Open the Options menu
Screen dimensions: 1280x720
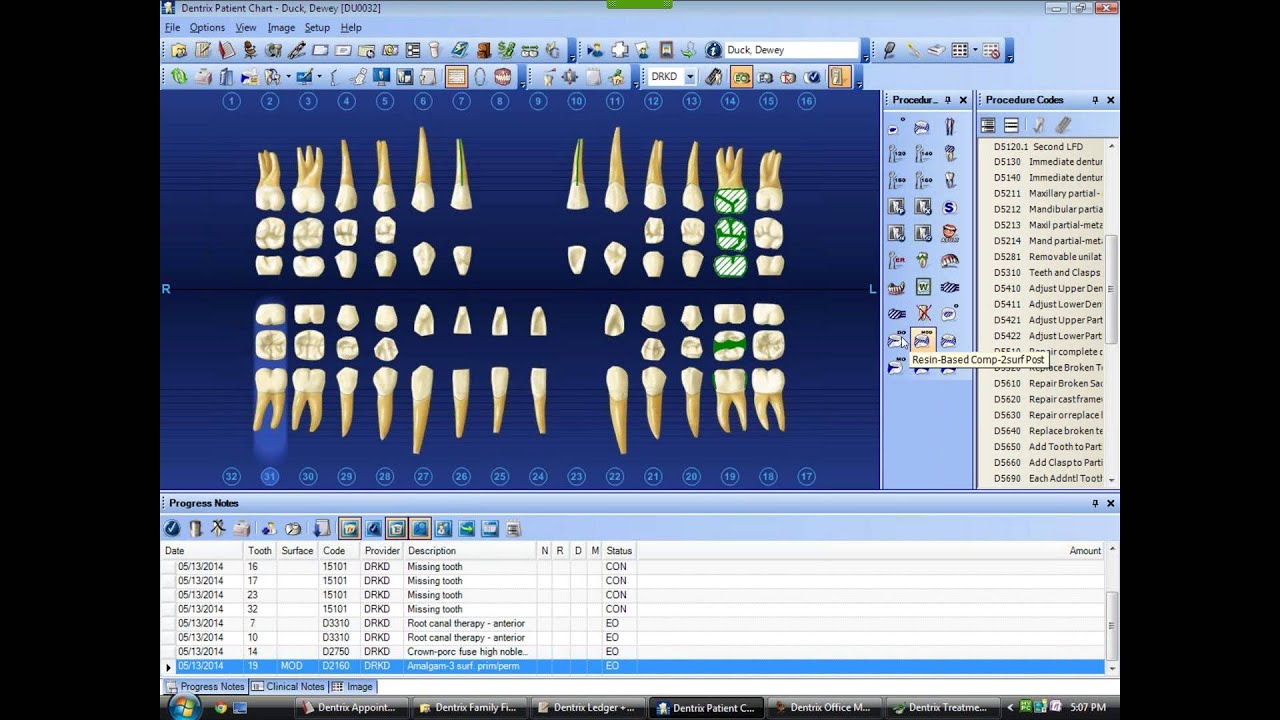click(x=207, y=28)
